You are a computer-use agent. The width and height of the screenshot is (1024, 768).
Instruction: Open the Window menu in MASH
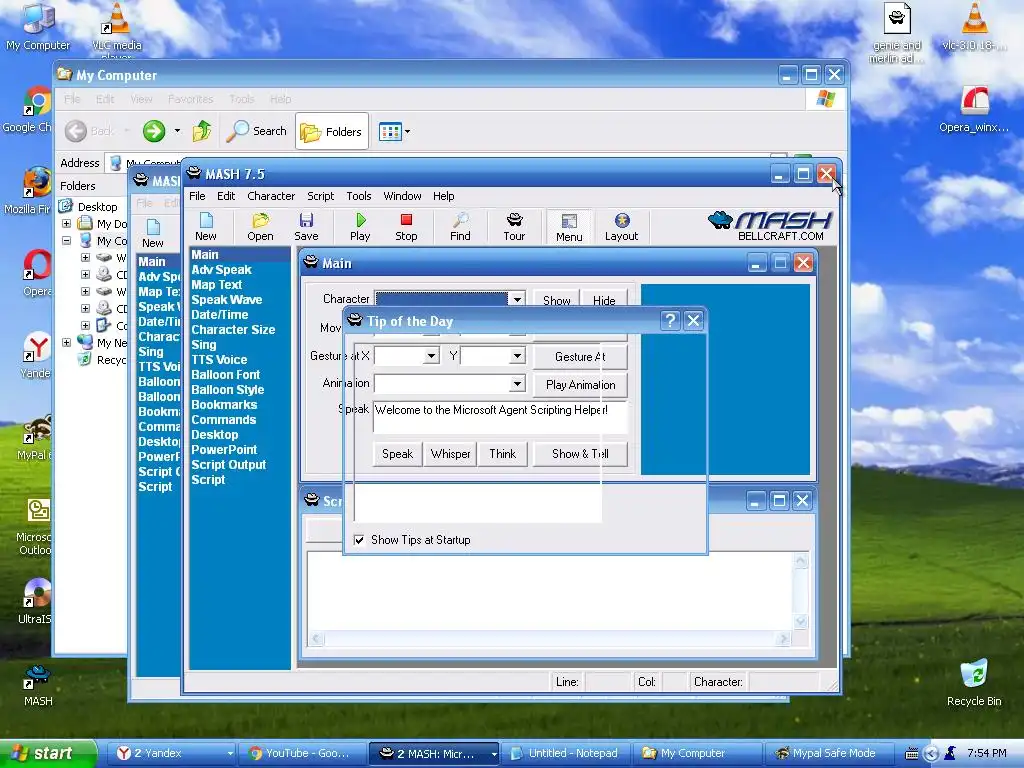tap(402, 196)
